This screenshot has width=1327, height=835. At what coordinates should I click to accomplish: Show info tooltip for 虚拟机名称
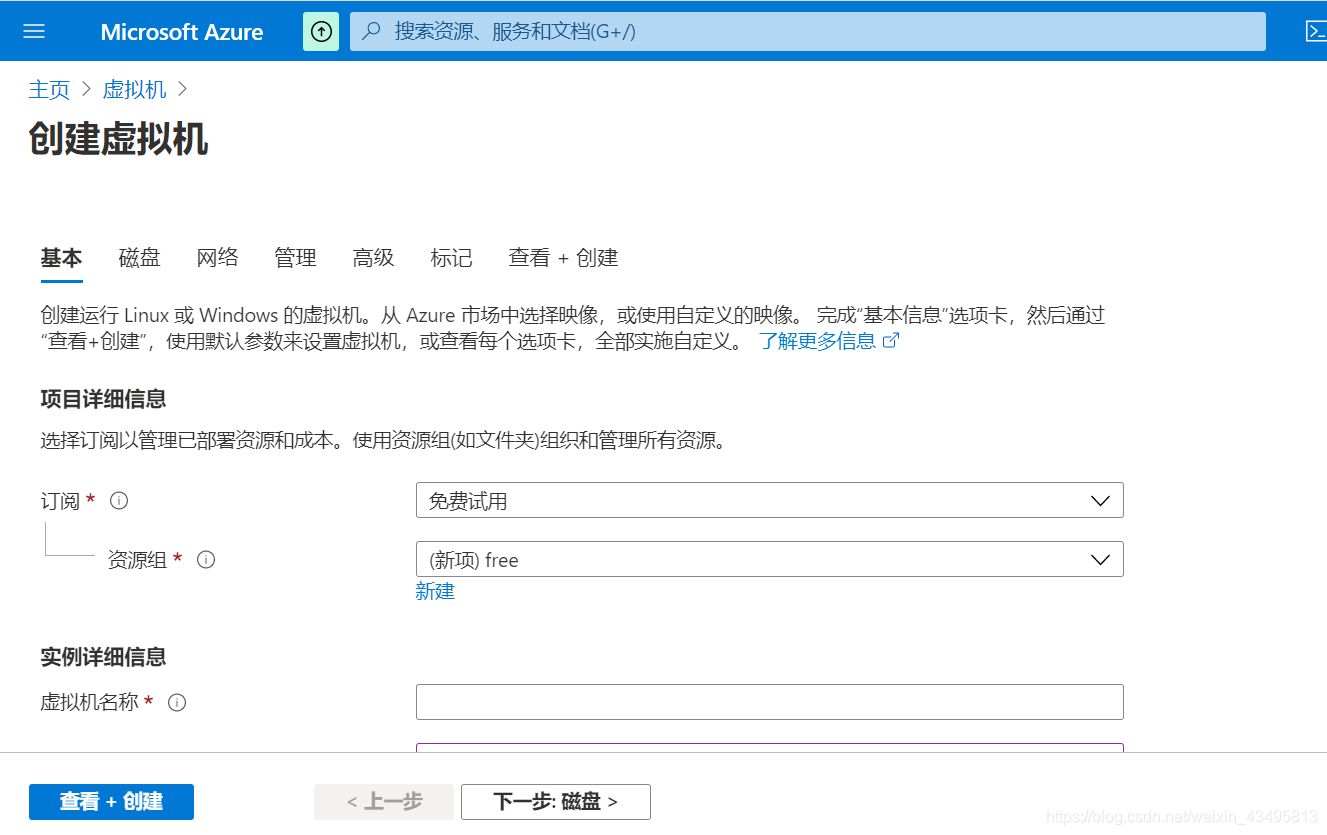pyautogui.click(x=177, y=702)
